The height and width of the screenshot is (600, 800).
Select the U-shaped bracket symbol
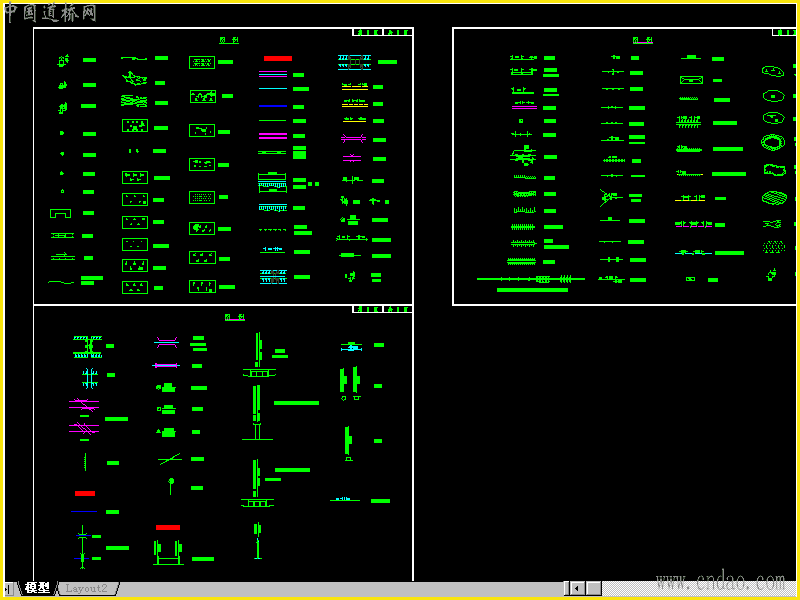point(60,213)
